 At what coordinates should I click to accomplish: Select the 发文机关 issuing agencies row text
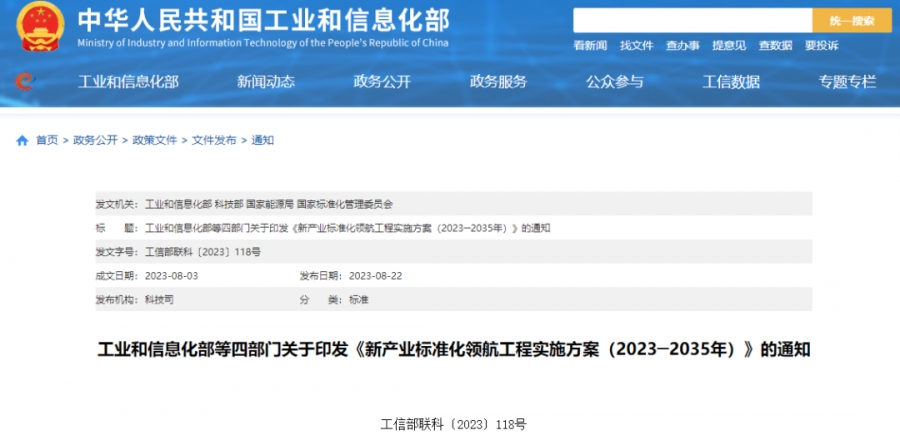click(x=269, y=204)
